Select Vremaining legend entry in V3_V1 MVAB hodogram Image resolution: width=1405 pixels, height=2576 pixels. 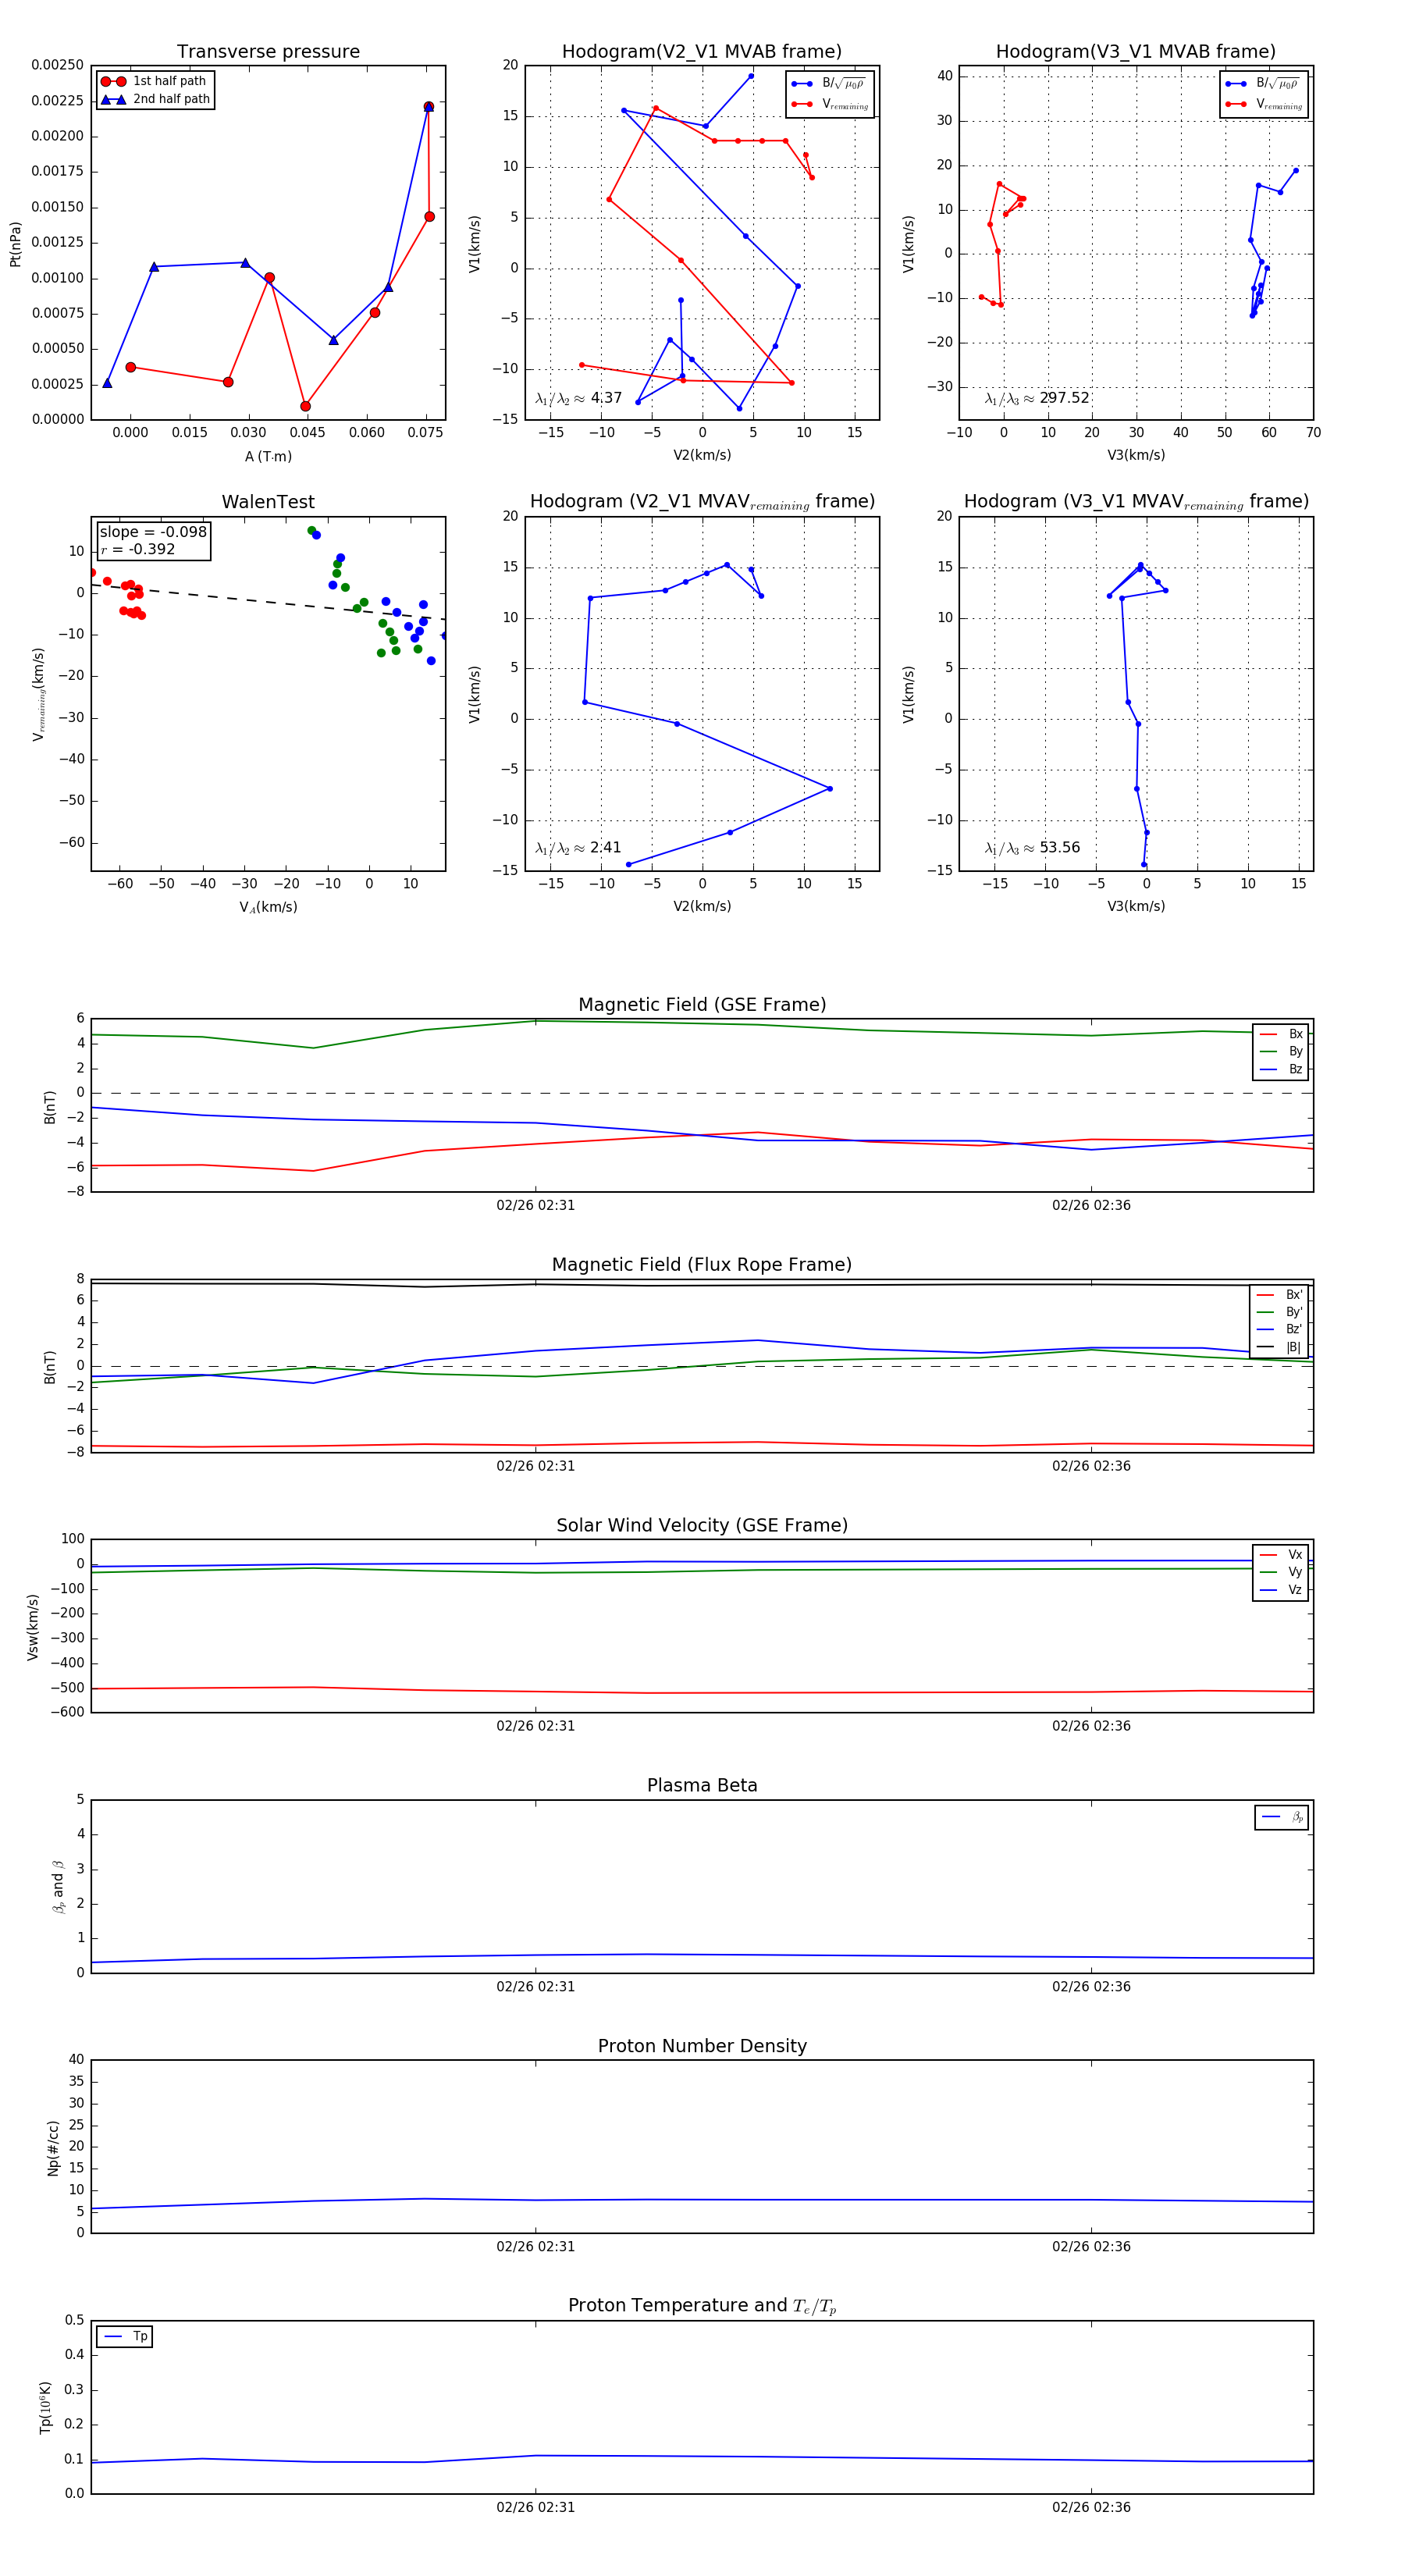[1263, 104]
